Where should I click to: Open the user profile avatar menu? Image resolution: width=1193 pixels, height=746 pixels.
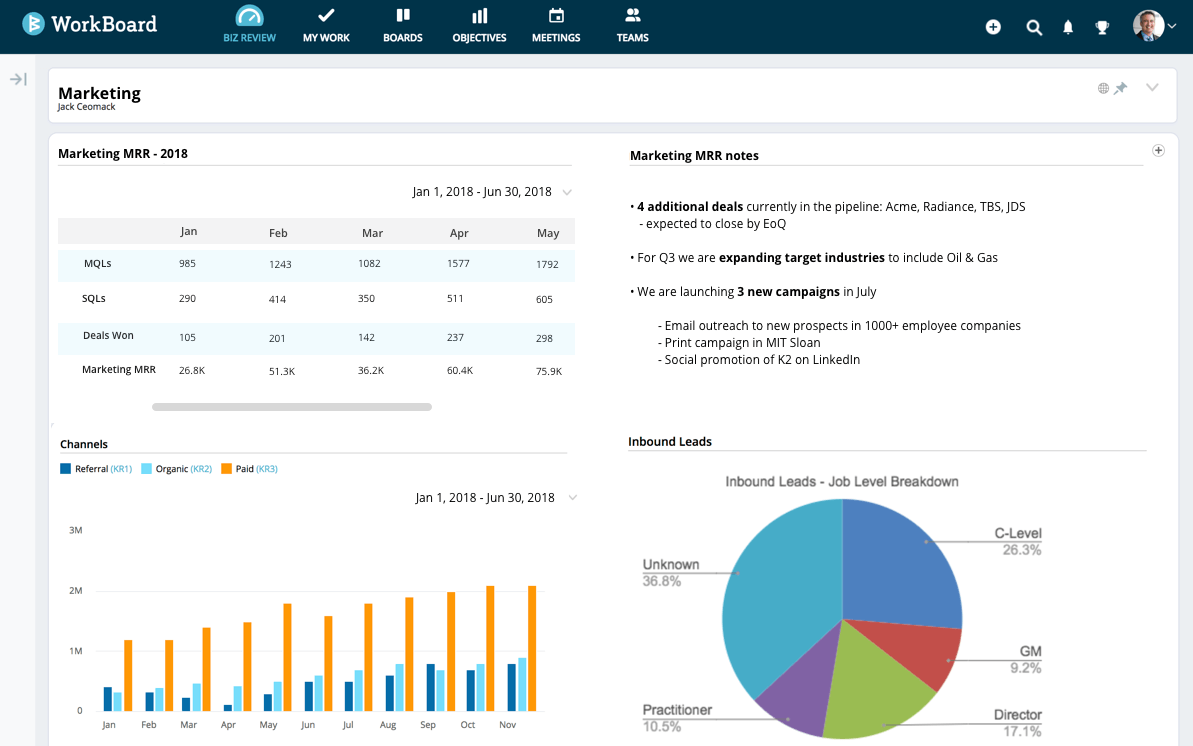[x=1149, y=26]
